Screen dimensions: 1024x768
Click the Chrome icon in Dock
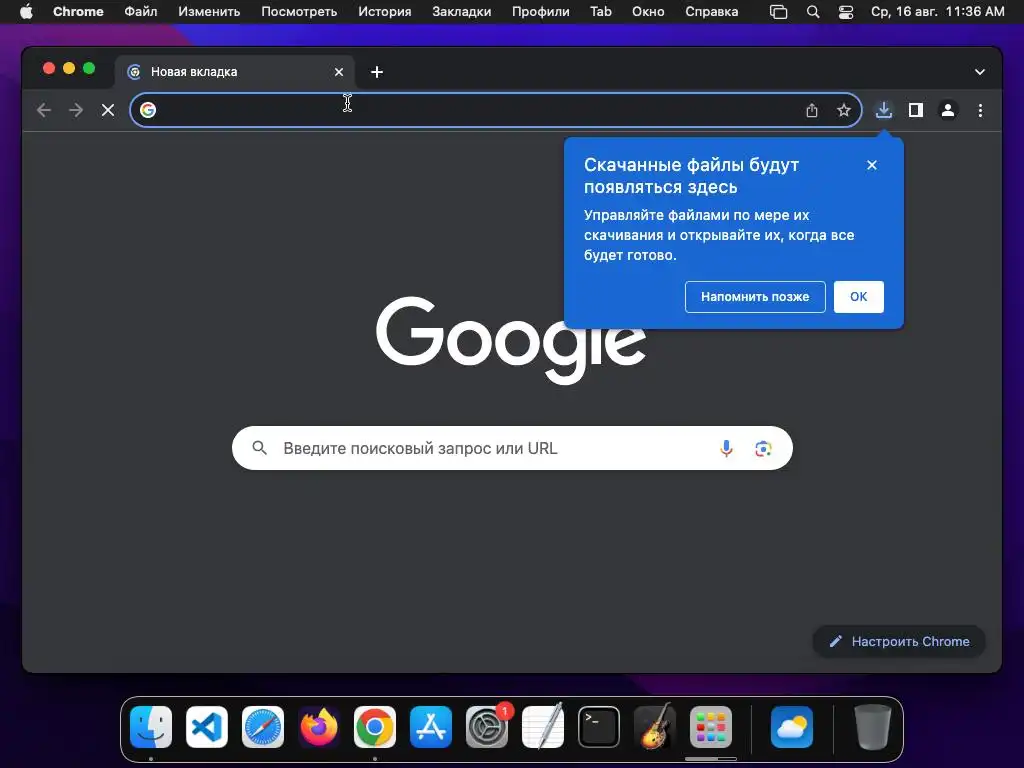click(x=375, y=727)
